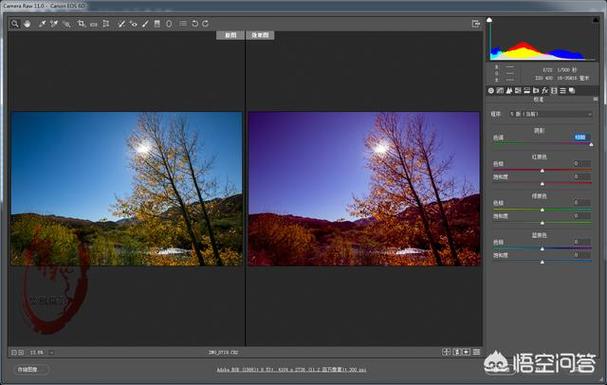The image size is (607, 385).
Task: Click the purple-toned after preview image
Action: pyautogui.click(x=364, y=189)
